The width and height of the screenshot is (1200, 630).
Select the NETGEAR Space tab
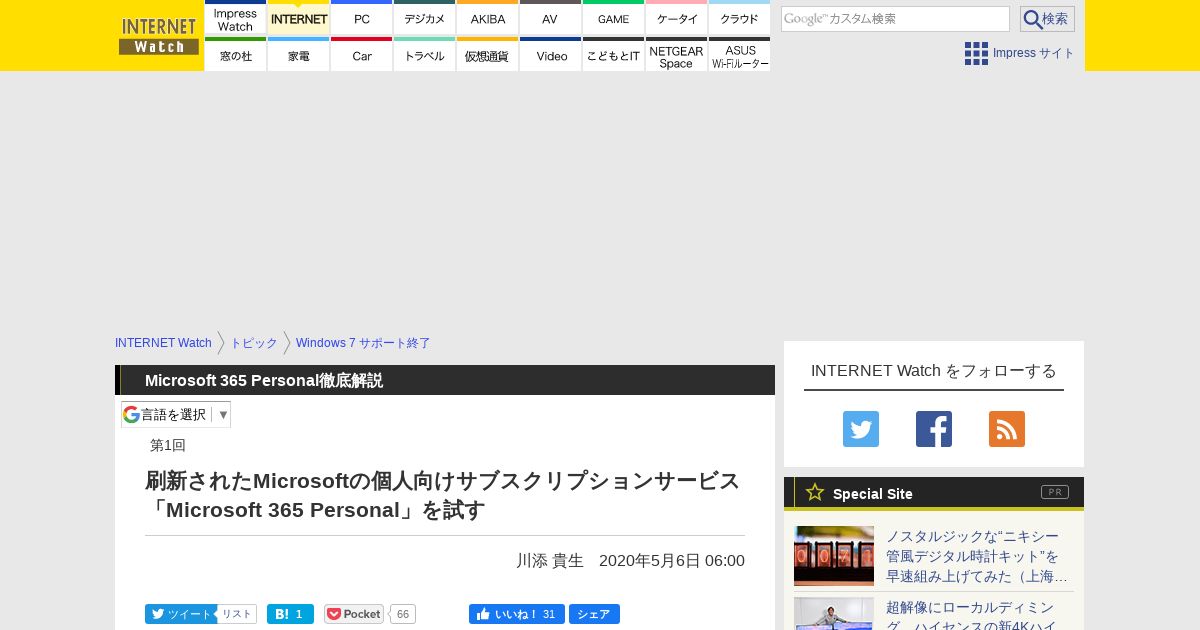pos(676,55)
